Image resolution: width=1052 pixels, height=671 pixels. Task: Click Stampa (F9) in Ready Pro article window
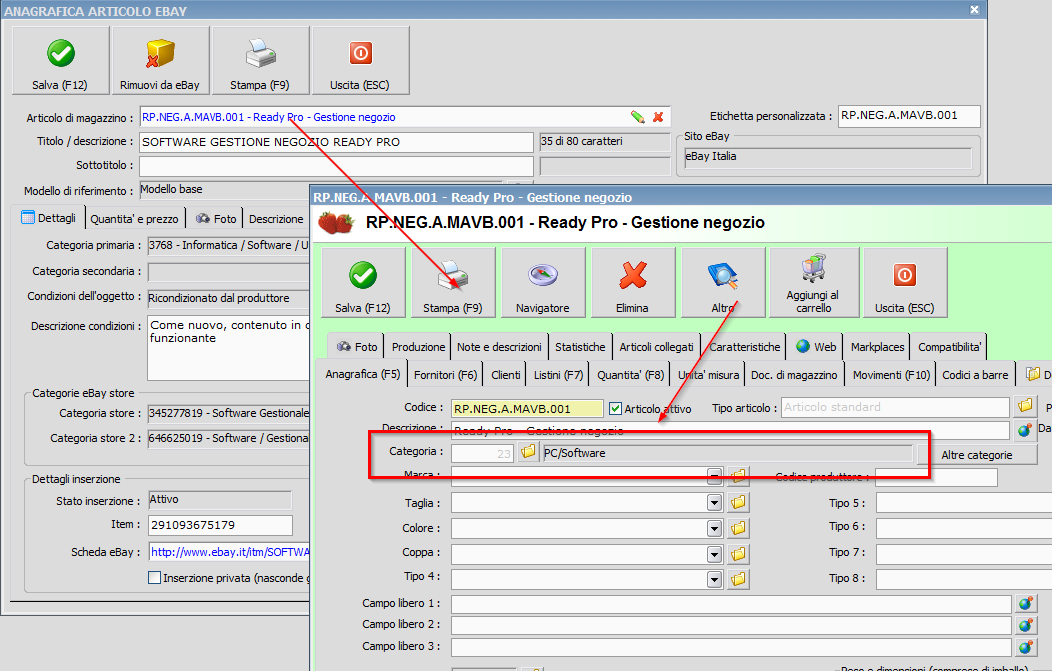(x=453, y=282)
